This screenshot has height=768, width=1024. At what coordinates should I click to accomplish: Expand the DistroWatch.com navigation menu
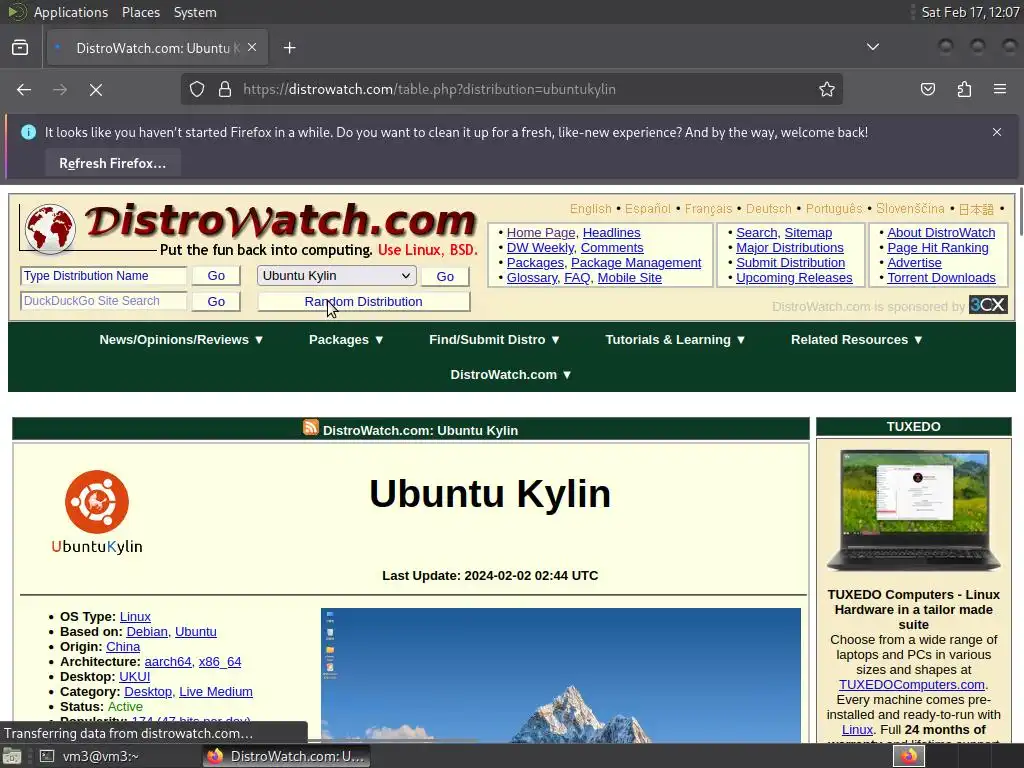511,375
